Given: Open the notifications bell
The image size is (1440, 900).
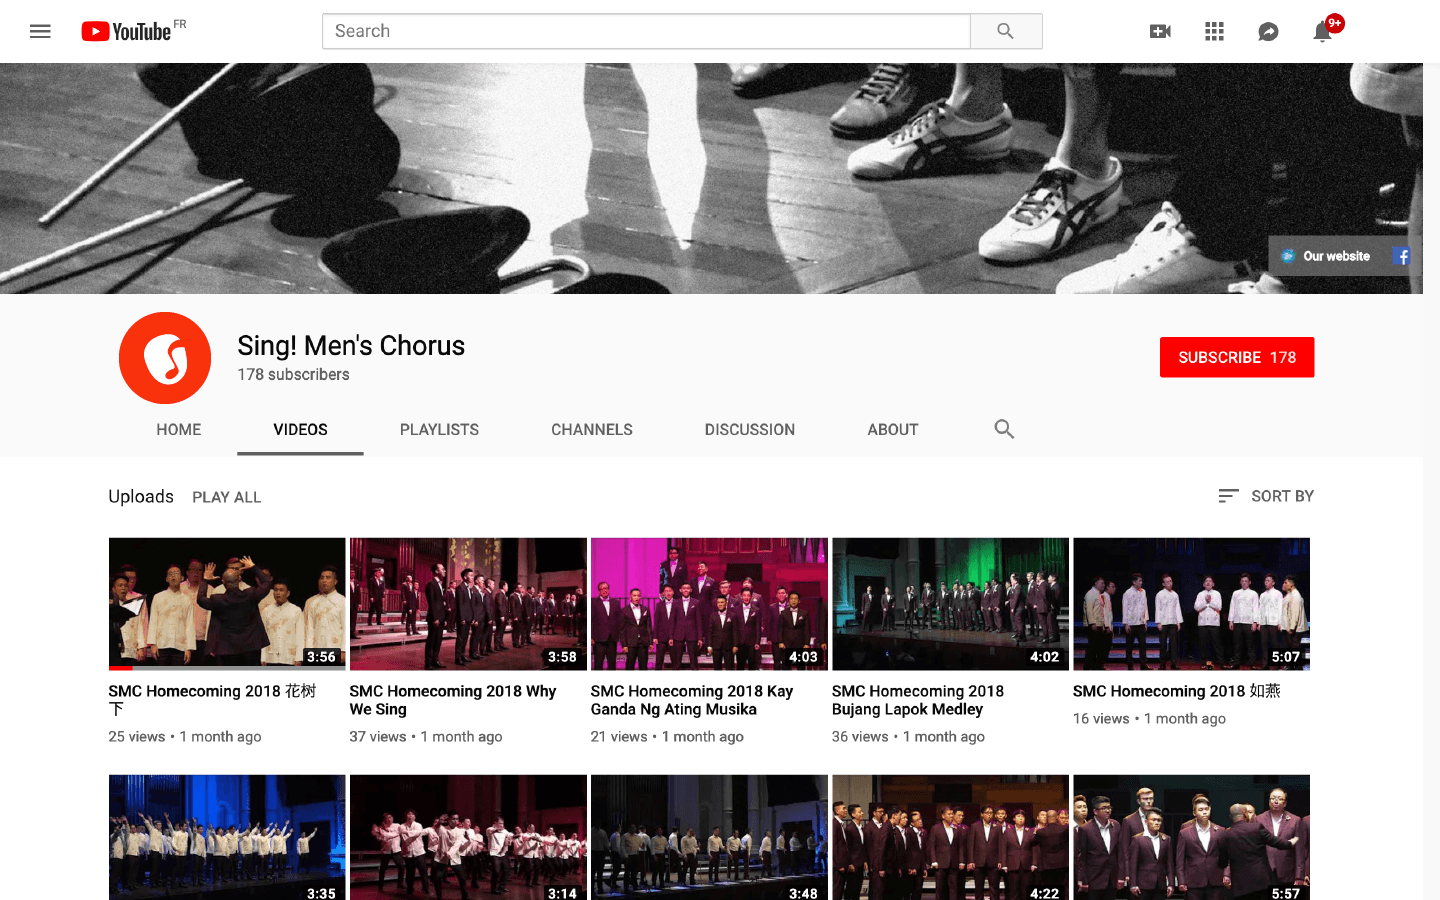Looking at the screenshot, I should pyautogui.click(x=1322, y=31).
